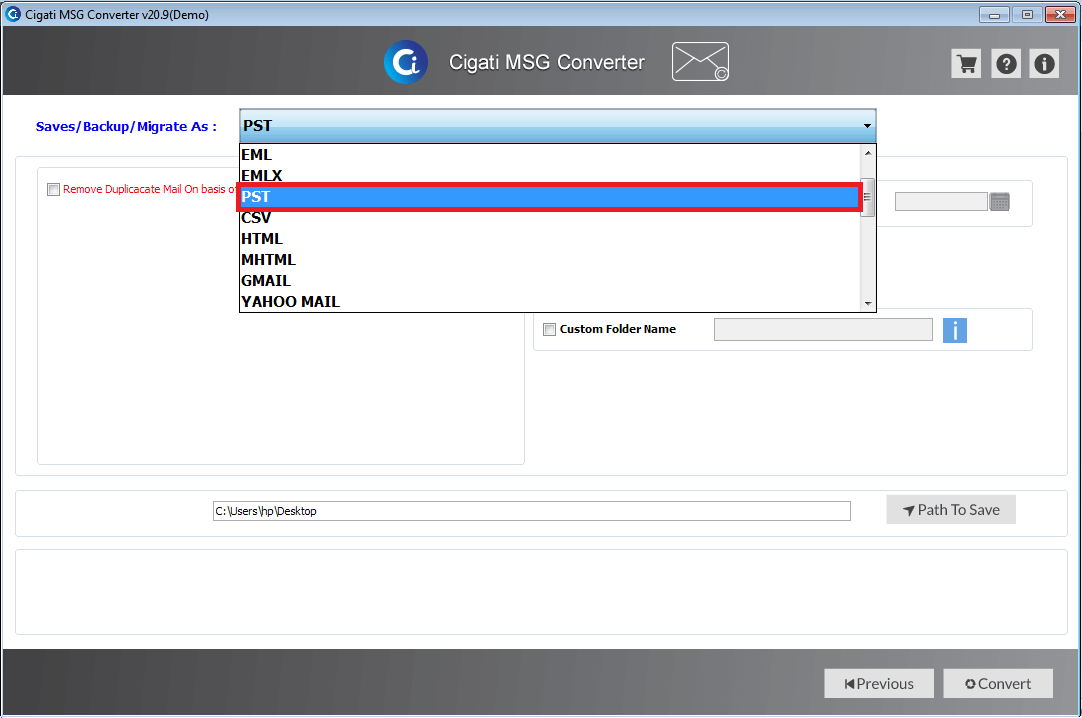Image resolution: width=1082 pixels, height=718 pixels.
Task: Click the envelope icon in the header
Action: click(x=700, y=61)
